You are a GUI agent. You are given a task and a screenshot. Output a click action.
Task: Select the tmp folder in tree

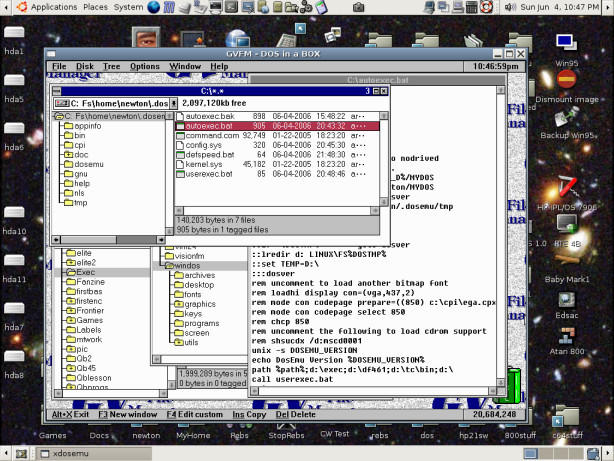[x=76, y=202]
